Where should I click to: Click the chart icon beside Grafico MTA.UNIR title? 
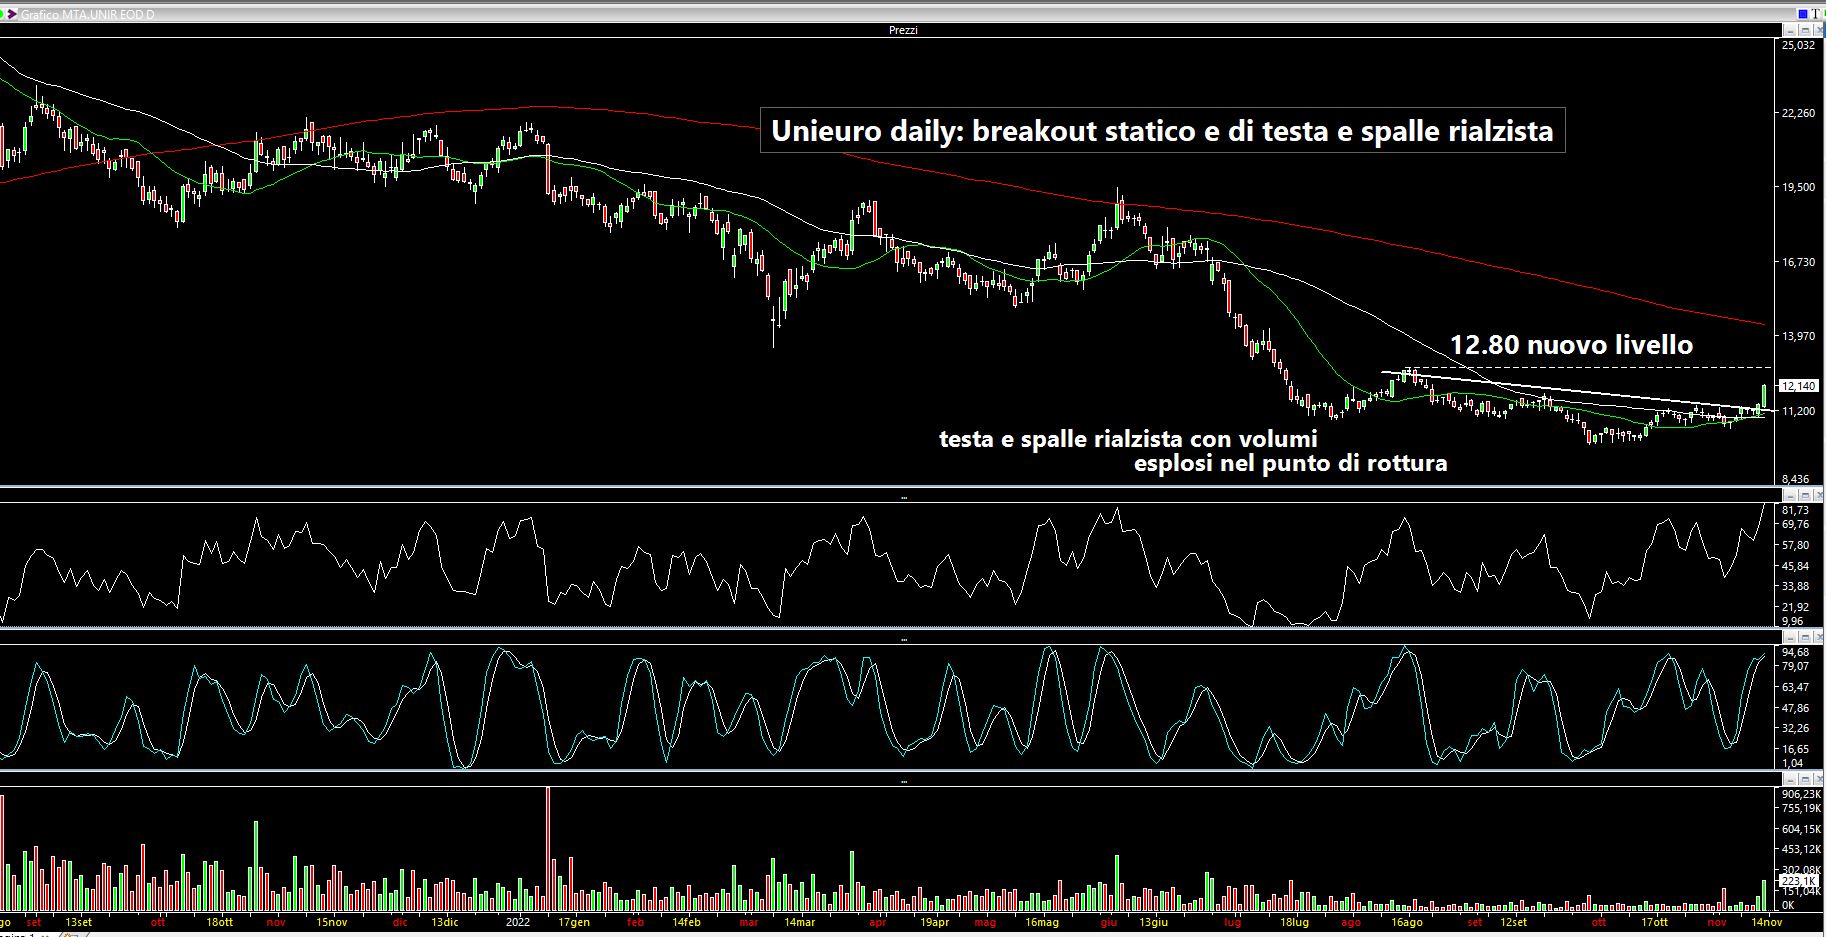[10, 15]
